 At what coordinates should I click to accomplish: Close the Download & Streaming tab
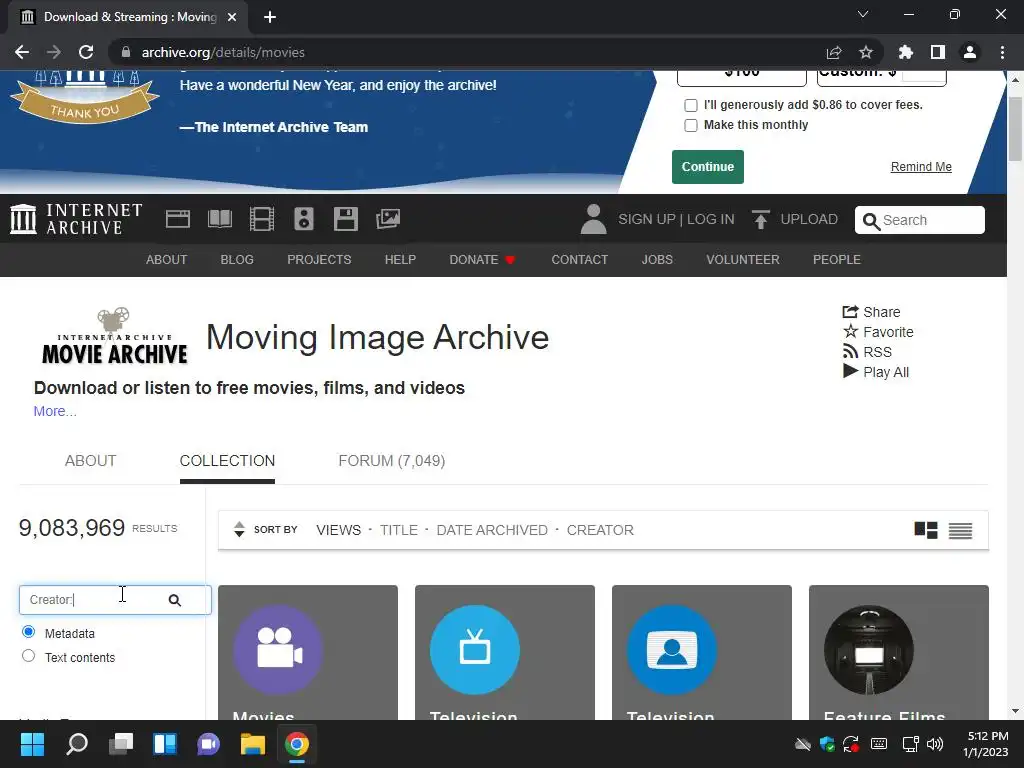pyautogui.click(x=231, y=17)
